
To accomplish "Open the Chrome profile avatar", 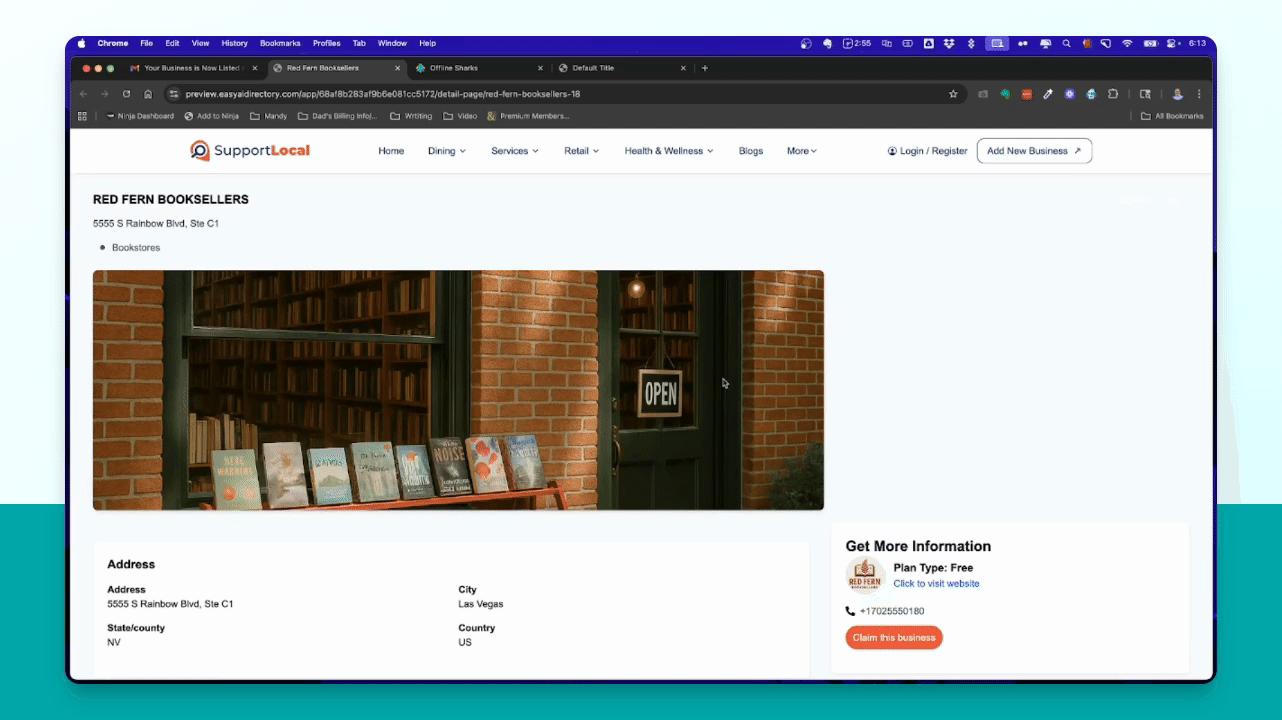I will (1177, 94).
